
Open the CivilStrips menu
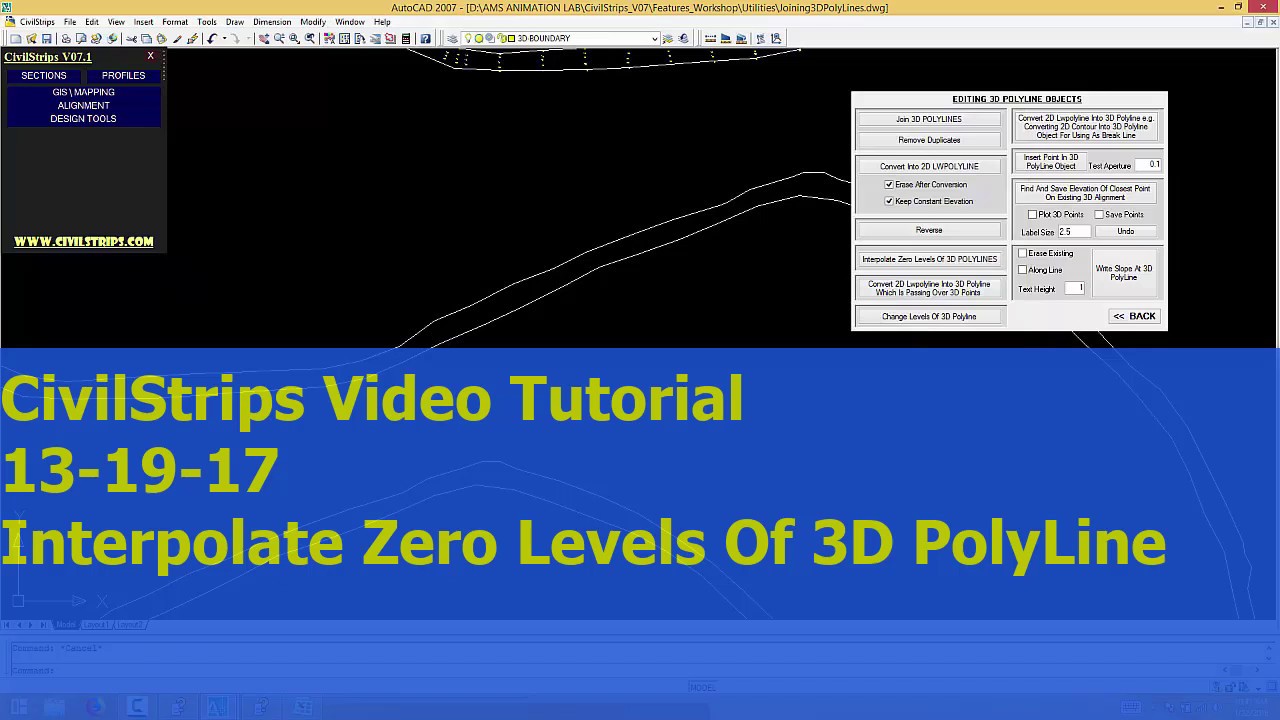click(x=37, y=22)
